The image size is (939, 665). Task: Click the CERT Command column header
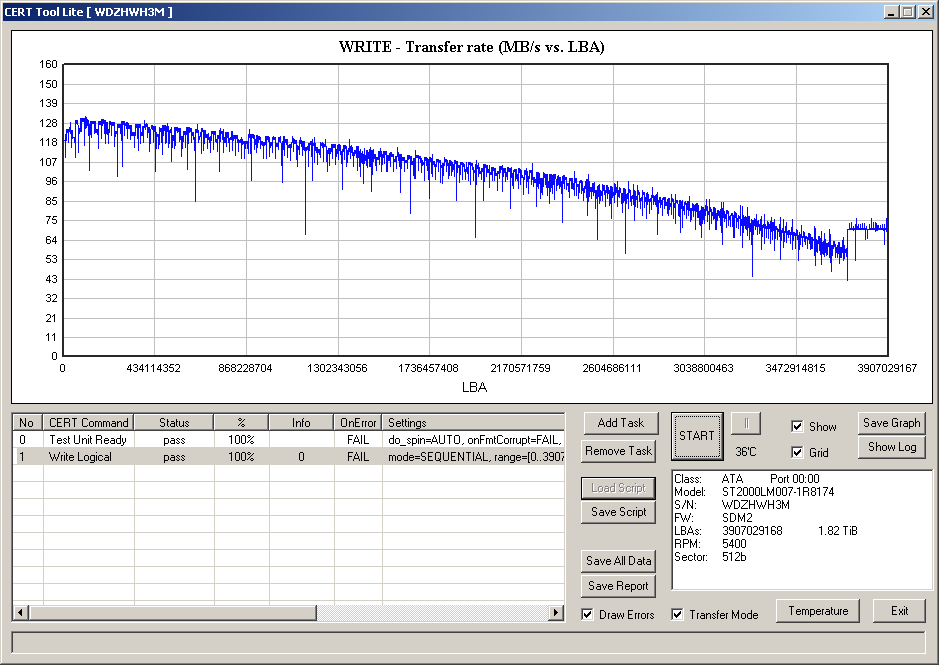88,423
